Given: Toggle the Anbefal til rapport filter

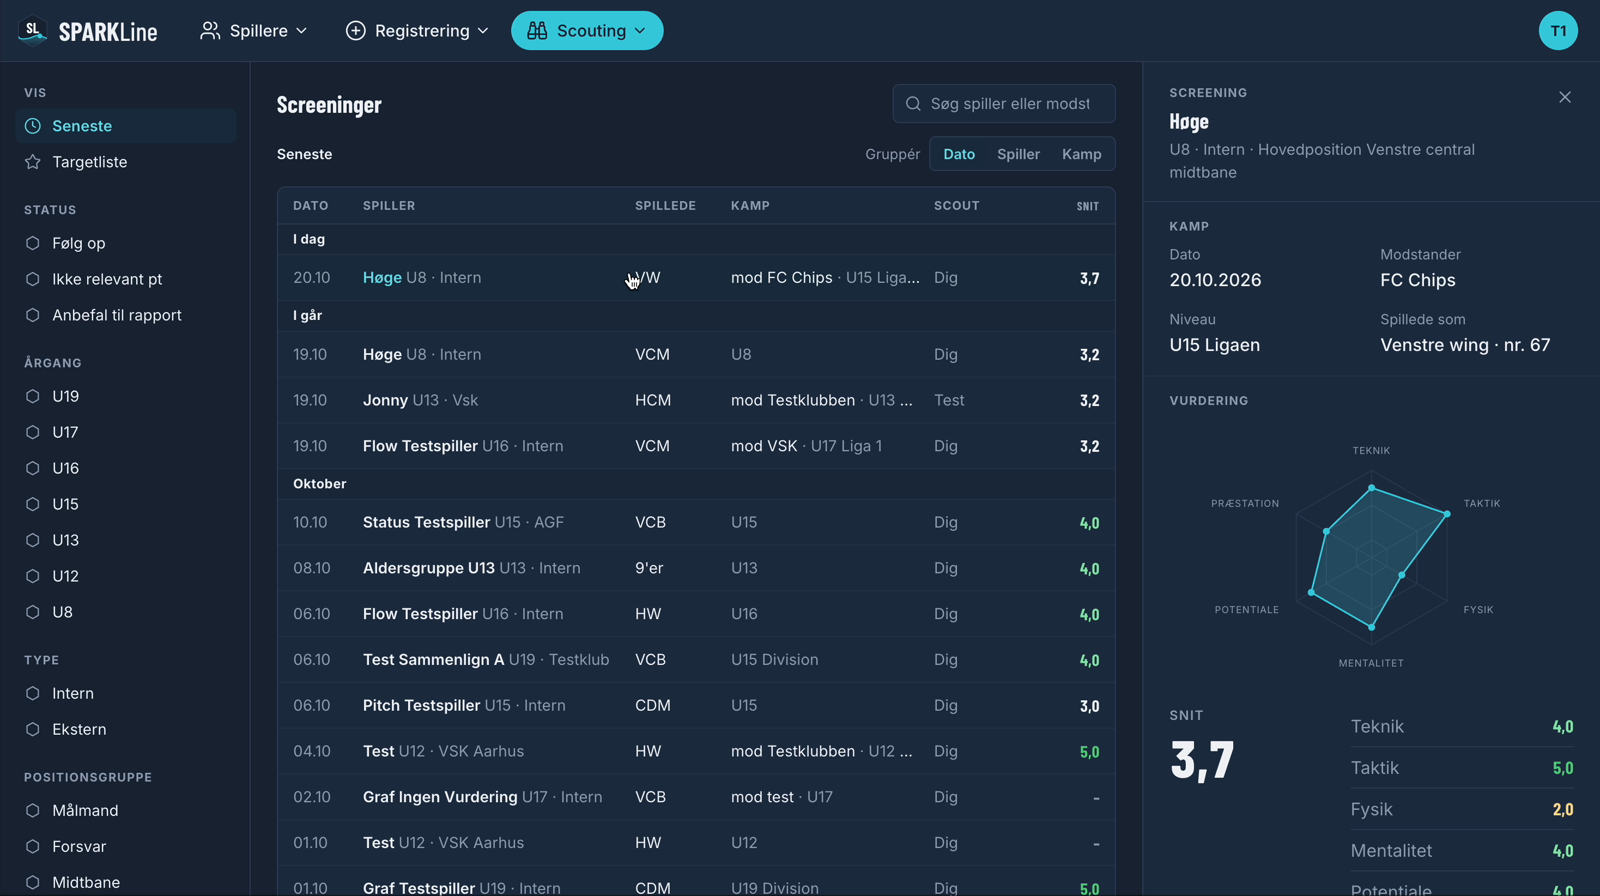Looking at the screenshot, I should [x=126, y=315].
